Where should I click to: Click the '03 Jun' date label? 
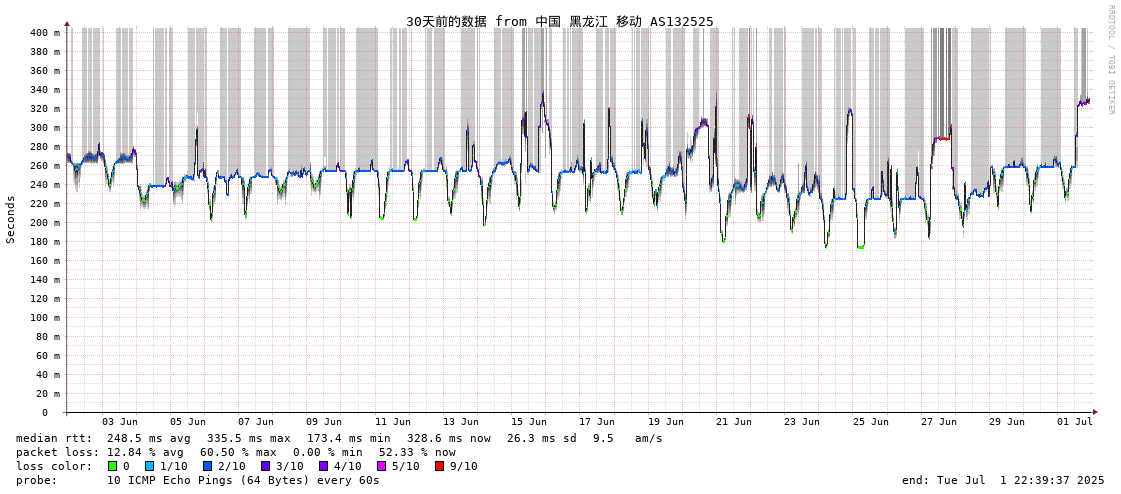point(119,422)
